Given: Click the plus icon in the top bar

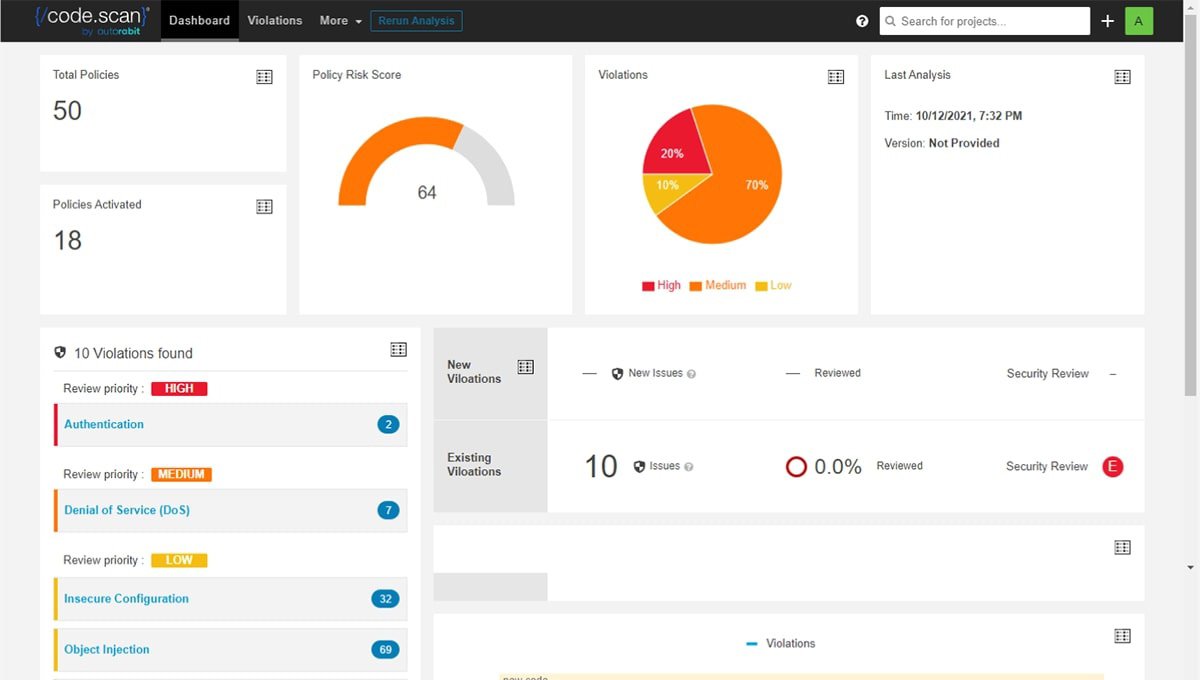Looking at the screenshot, I should pos(1108,20).
